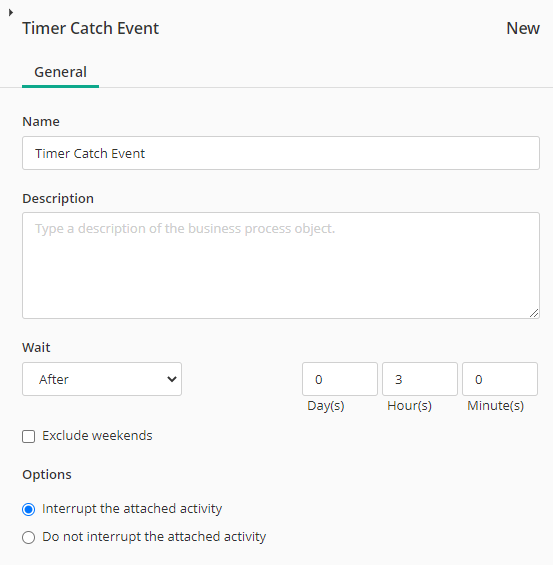Click the 'Hour(s)' caption text
This screenshot has height=565, width=553.
pos(409,406)
